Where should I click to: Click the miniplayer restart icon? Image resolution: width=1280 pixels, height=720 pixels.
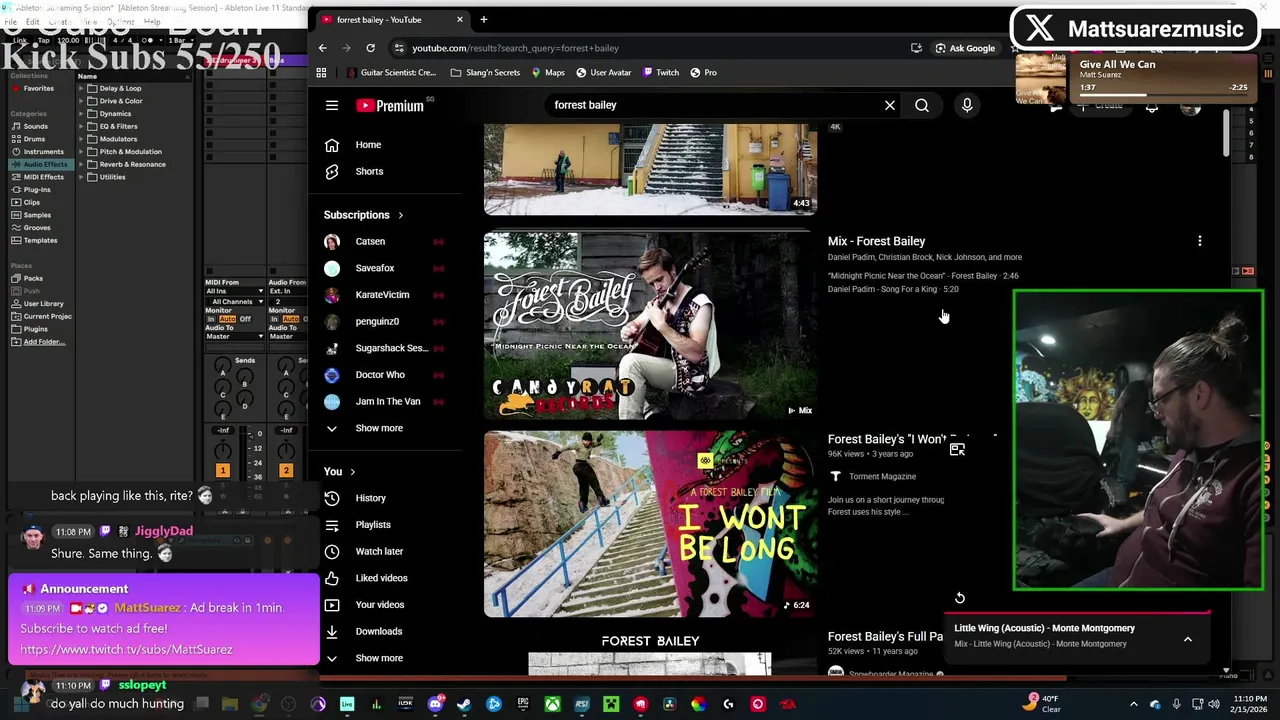point(959,598)
